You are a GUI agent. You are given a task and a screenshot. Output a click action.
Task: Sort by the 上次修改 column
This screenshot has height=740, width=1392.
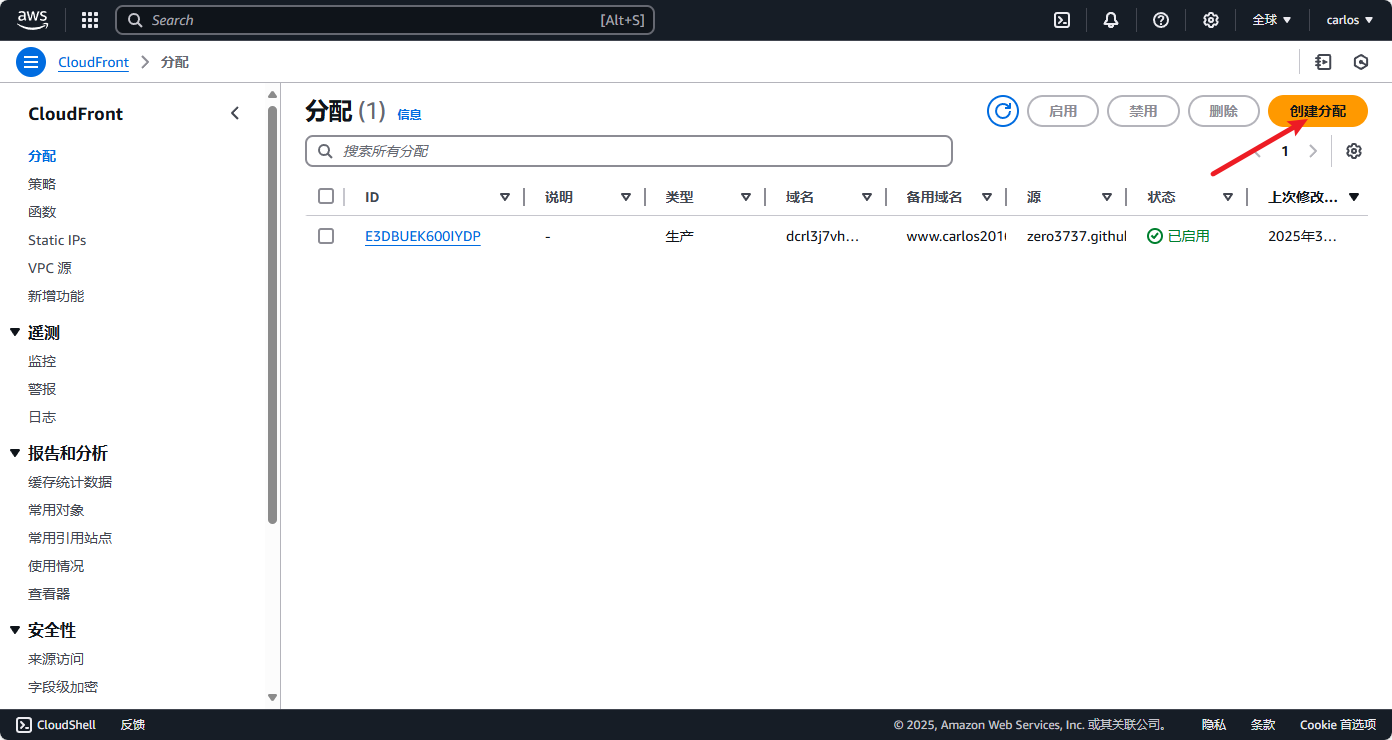coord(1354,197)
